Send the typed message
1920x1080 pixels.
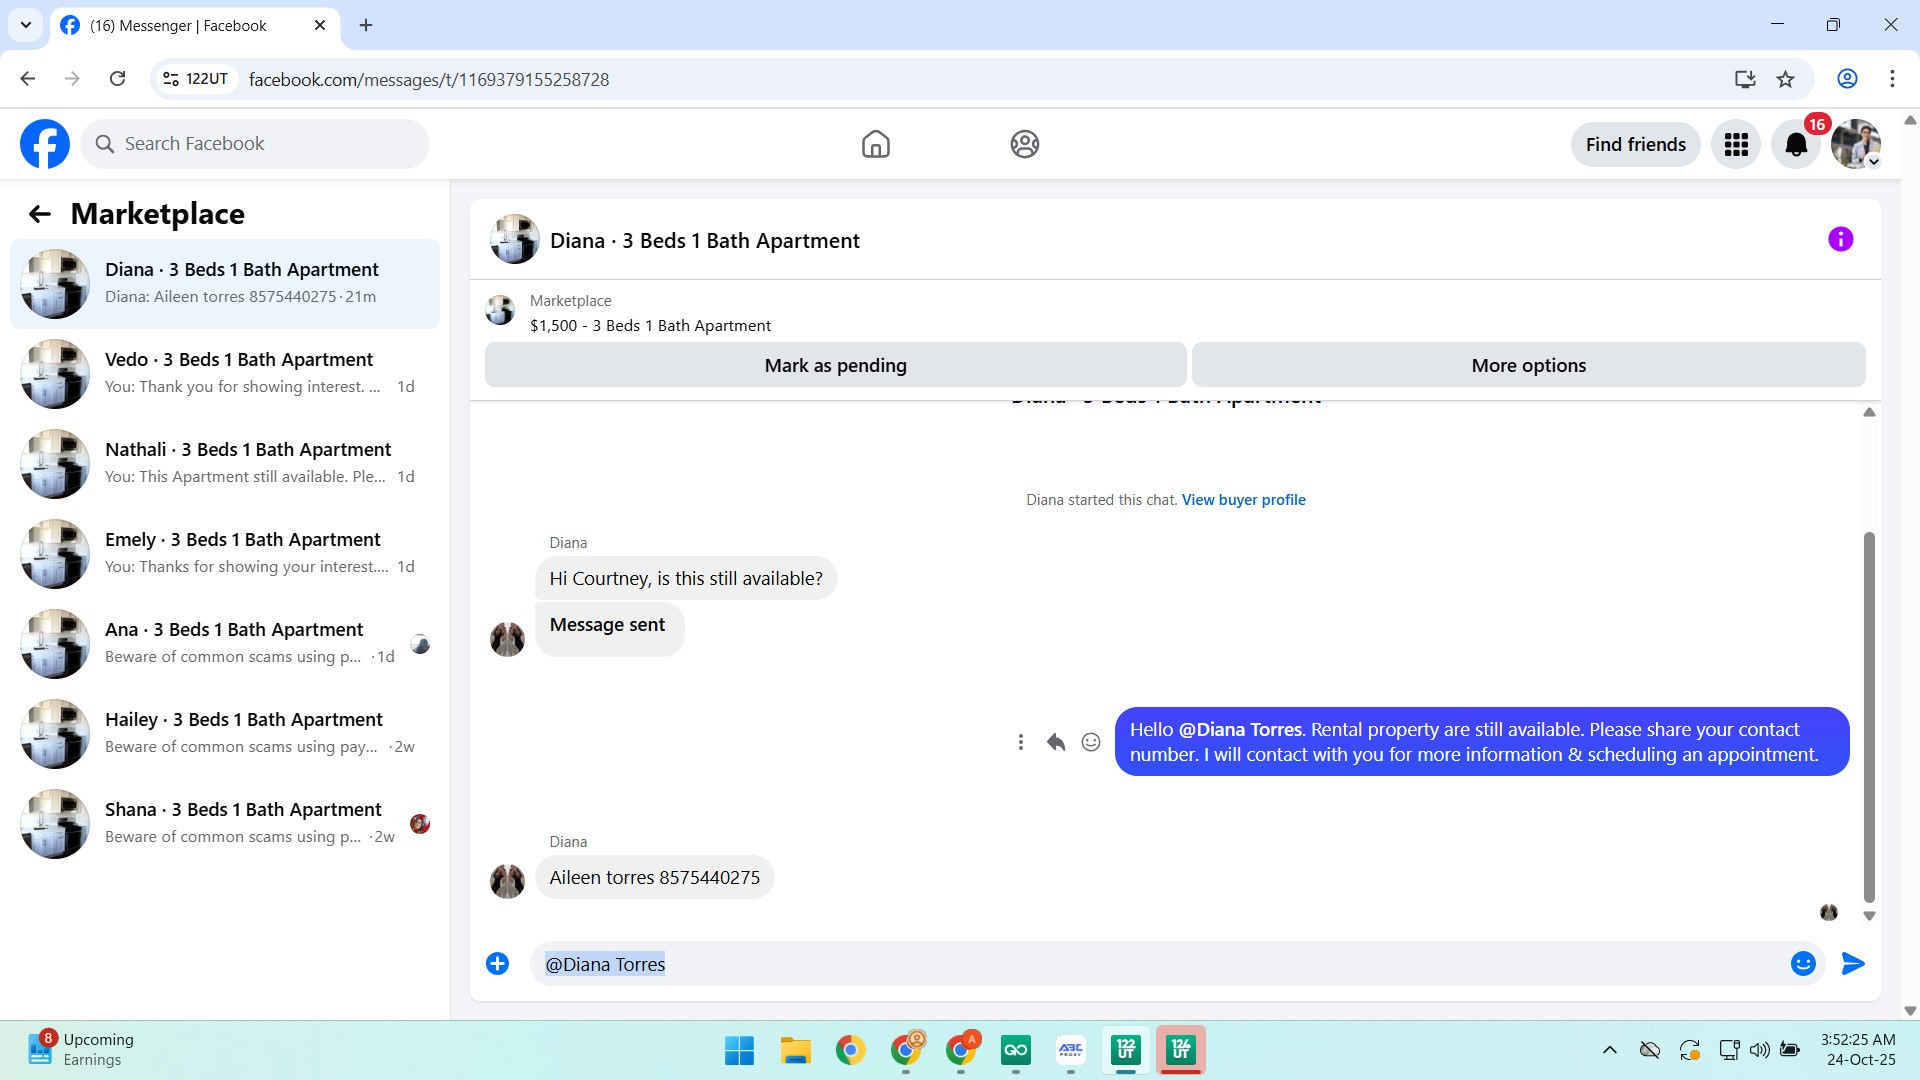[x=1853, y=964]
